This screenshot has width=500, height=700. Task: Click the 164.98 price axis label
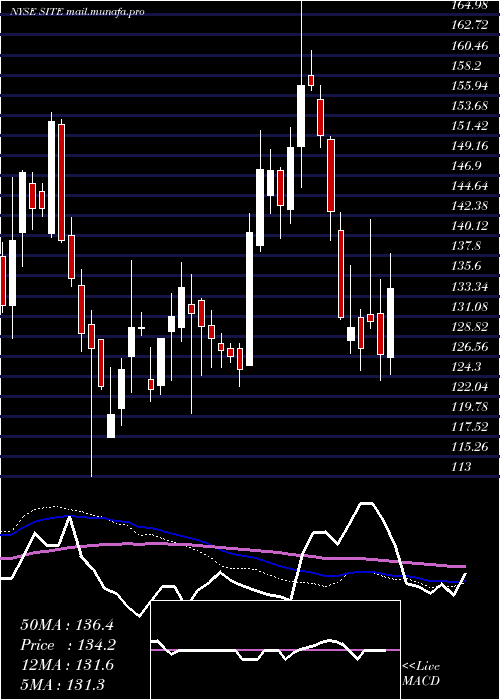(x=470, y=5)
